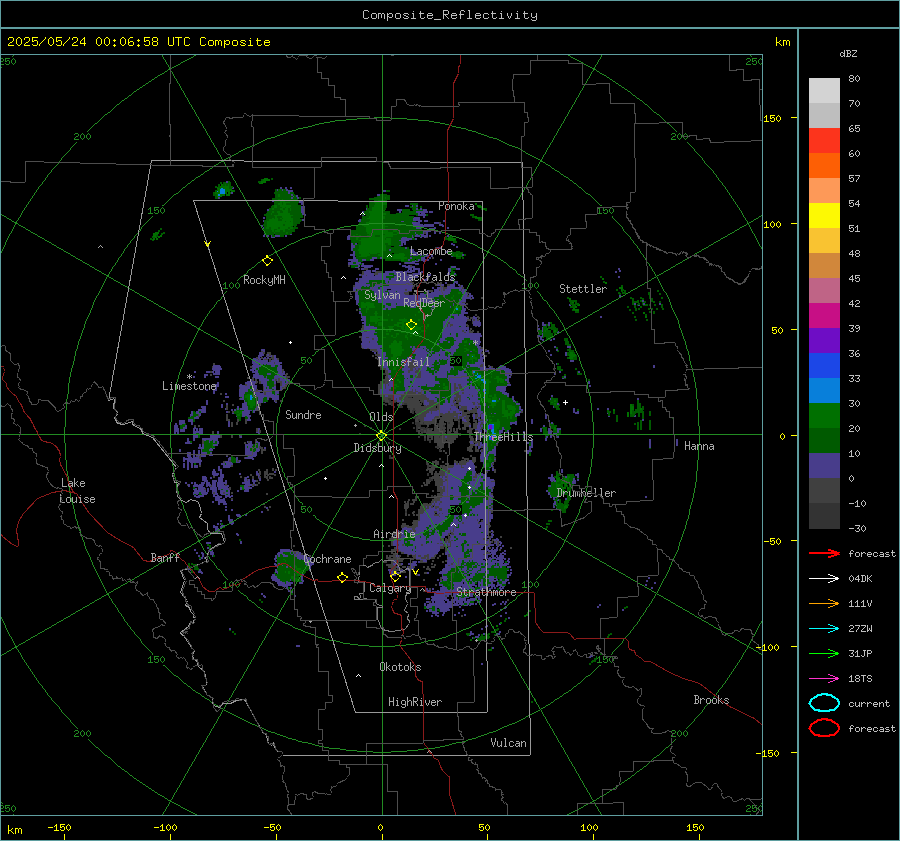The width and height of the screenshot is (900, 841).
Task: Click the 04DK legend label text
Action: (x=860, y=579)
